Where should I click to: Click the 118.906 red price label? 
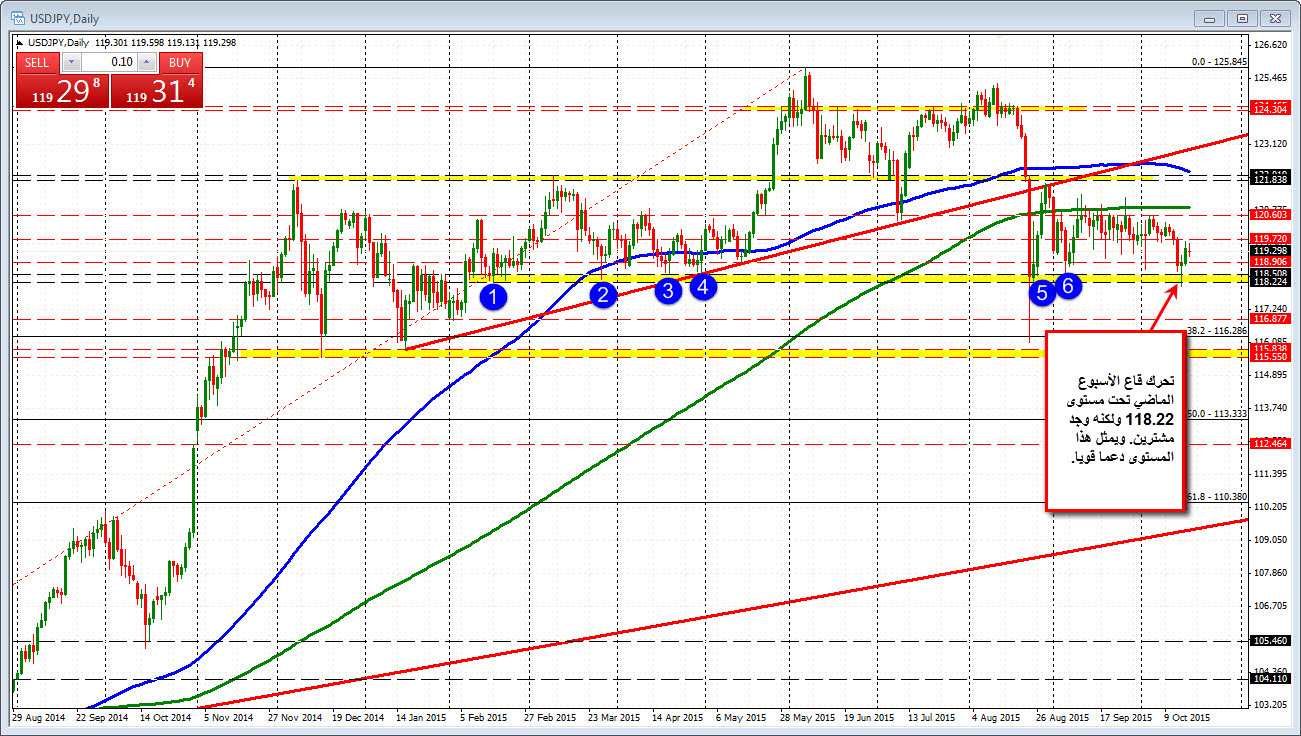(1270, 261)
